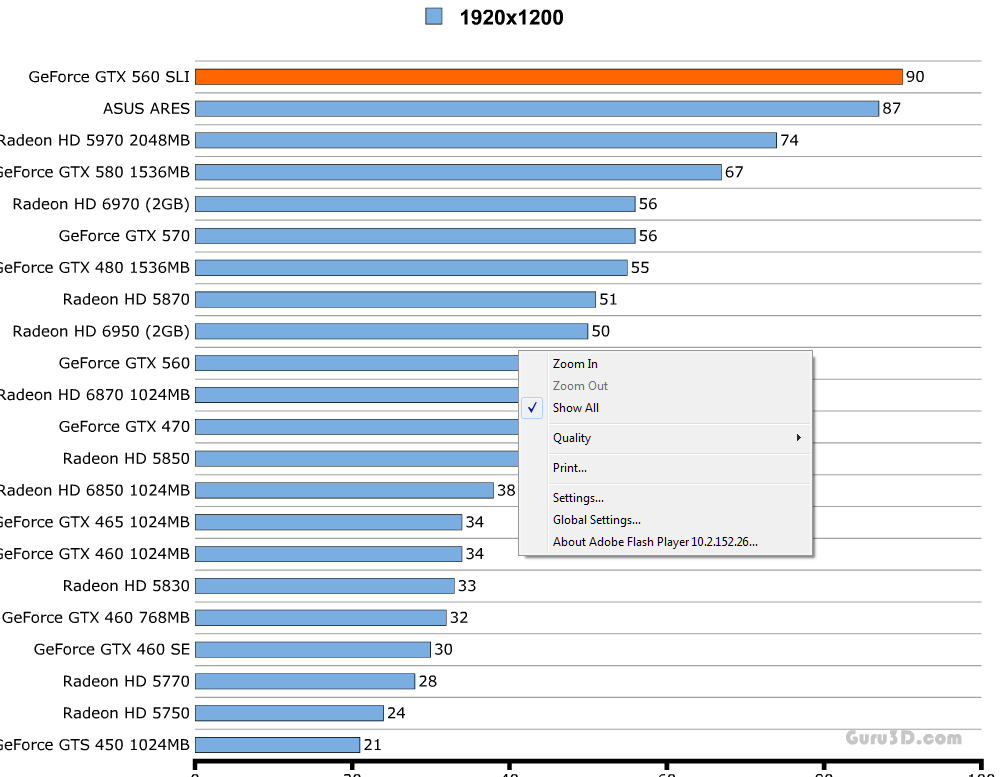The width and height of the screenshot is (1002, 777).
Task: Click the GeForce GTX 560 SLI label
Action: pos(109,77)
